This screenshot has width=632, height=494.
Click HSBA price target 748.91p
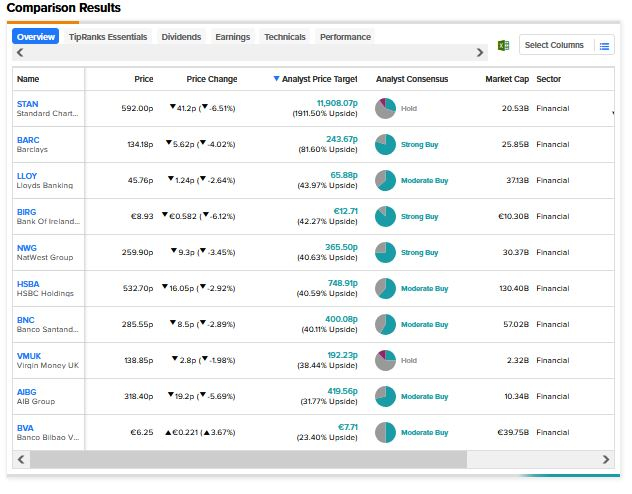[343, 283]
